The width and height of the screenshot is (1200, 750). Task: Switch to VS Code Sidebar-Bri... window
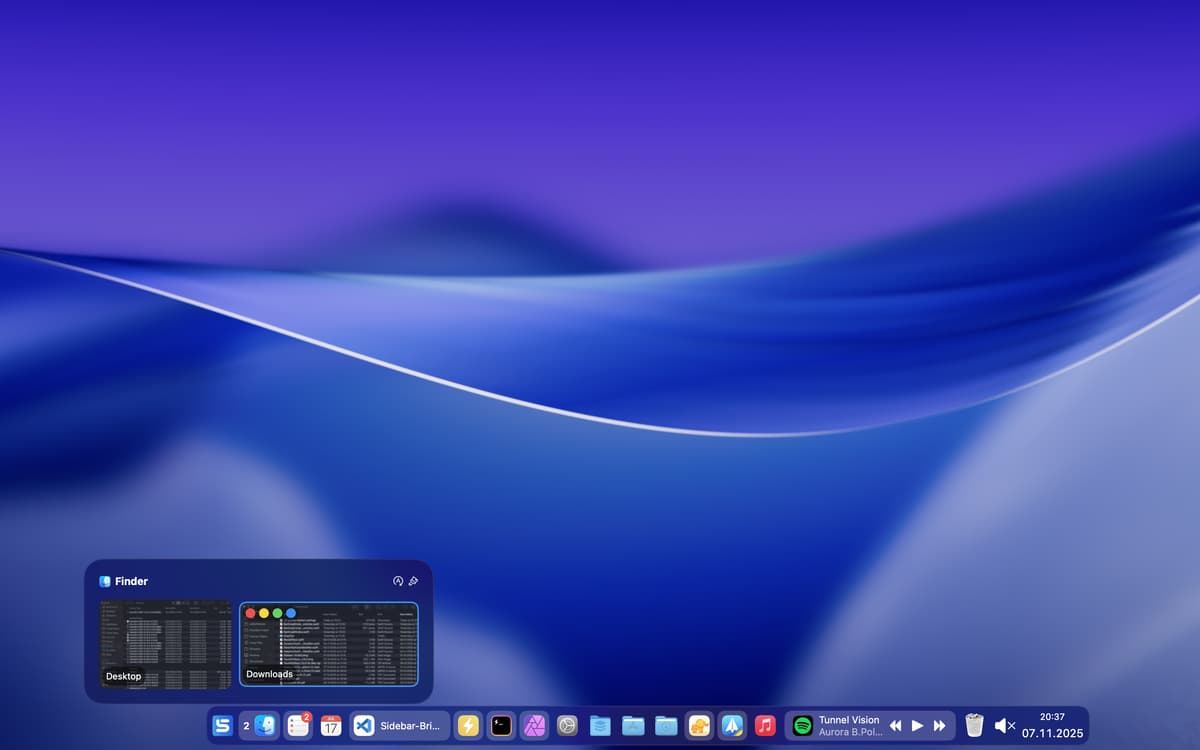pos(399,726)
